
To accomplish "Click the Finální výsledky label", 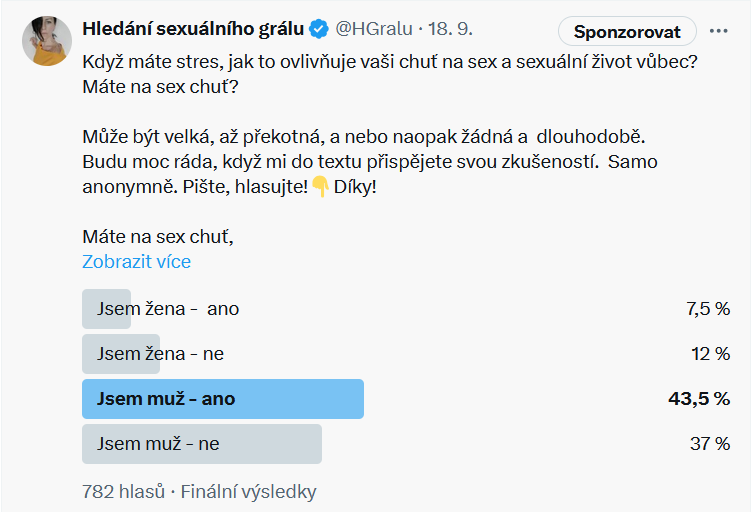I will pos(248,491).
